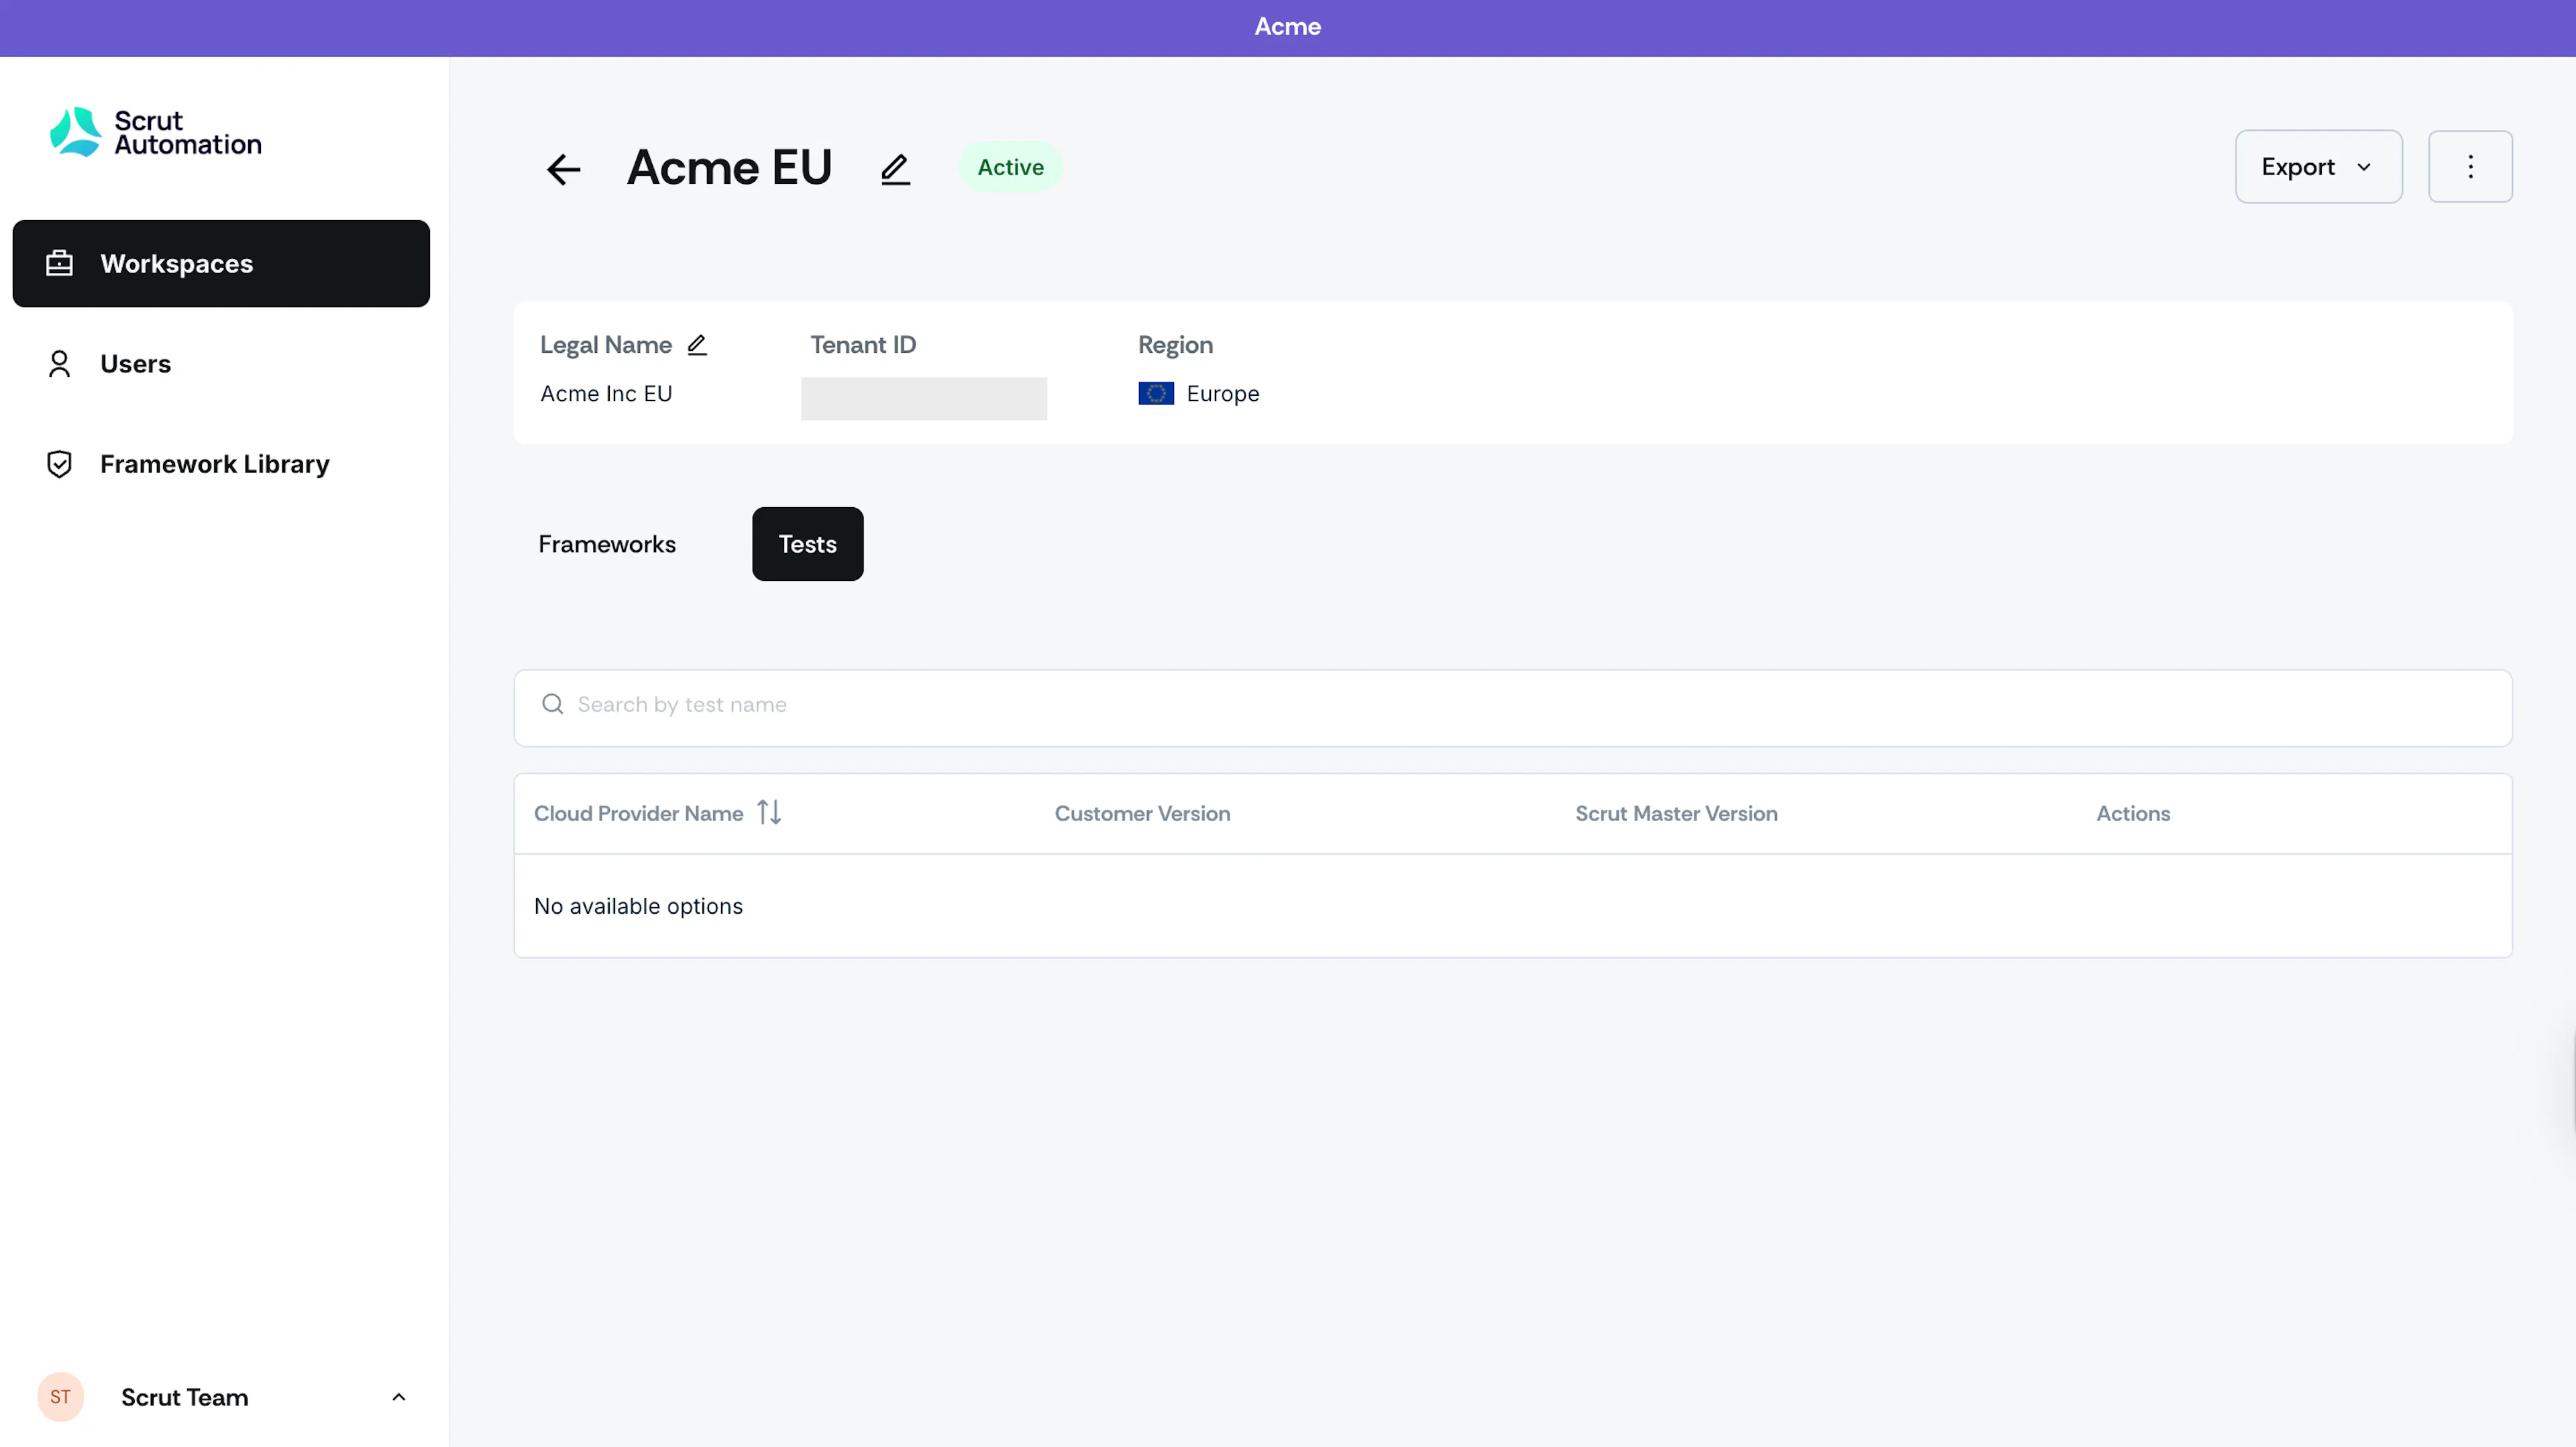Screen dimensions: 2576x1447
Task: Click the ST avatar circle
Action: coord(60,1396)
